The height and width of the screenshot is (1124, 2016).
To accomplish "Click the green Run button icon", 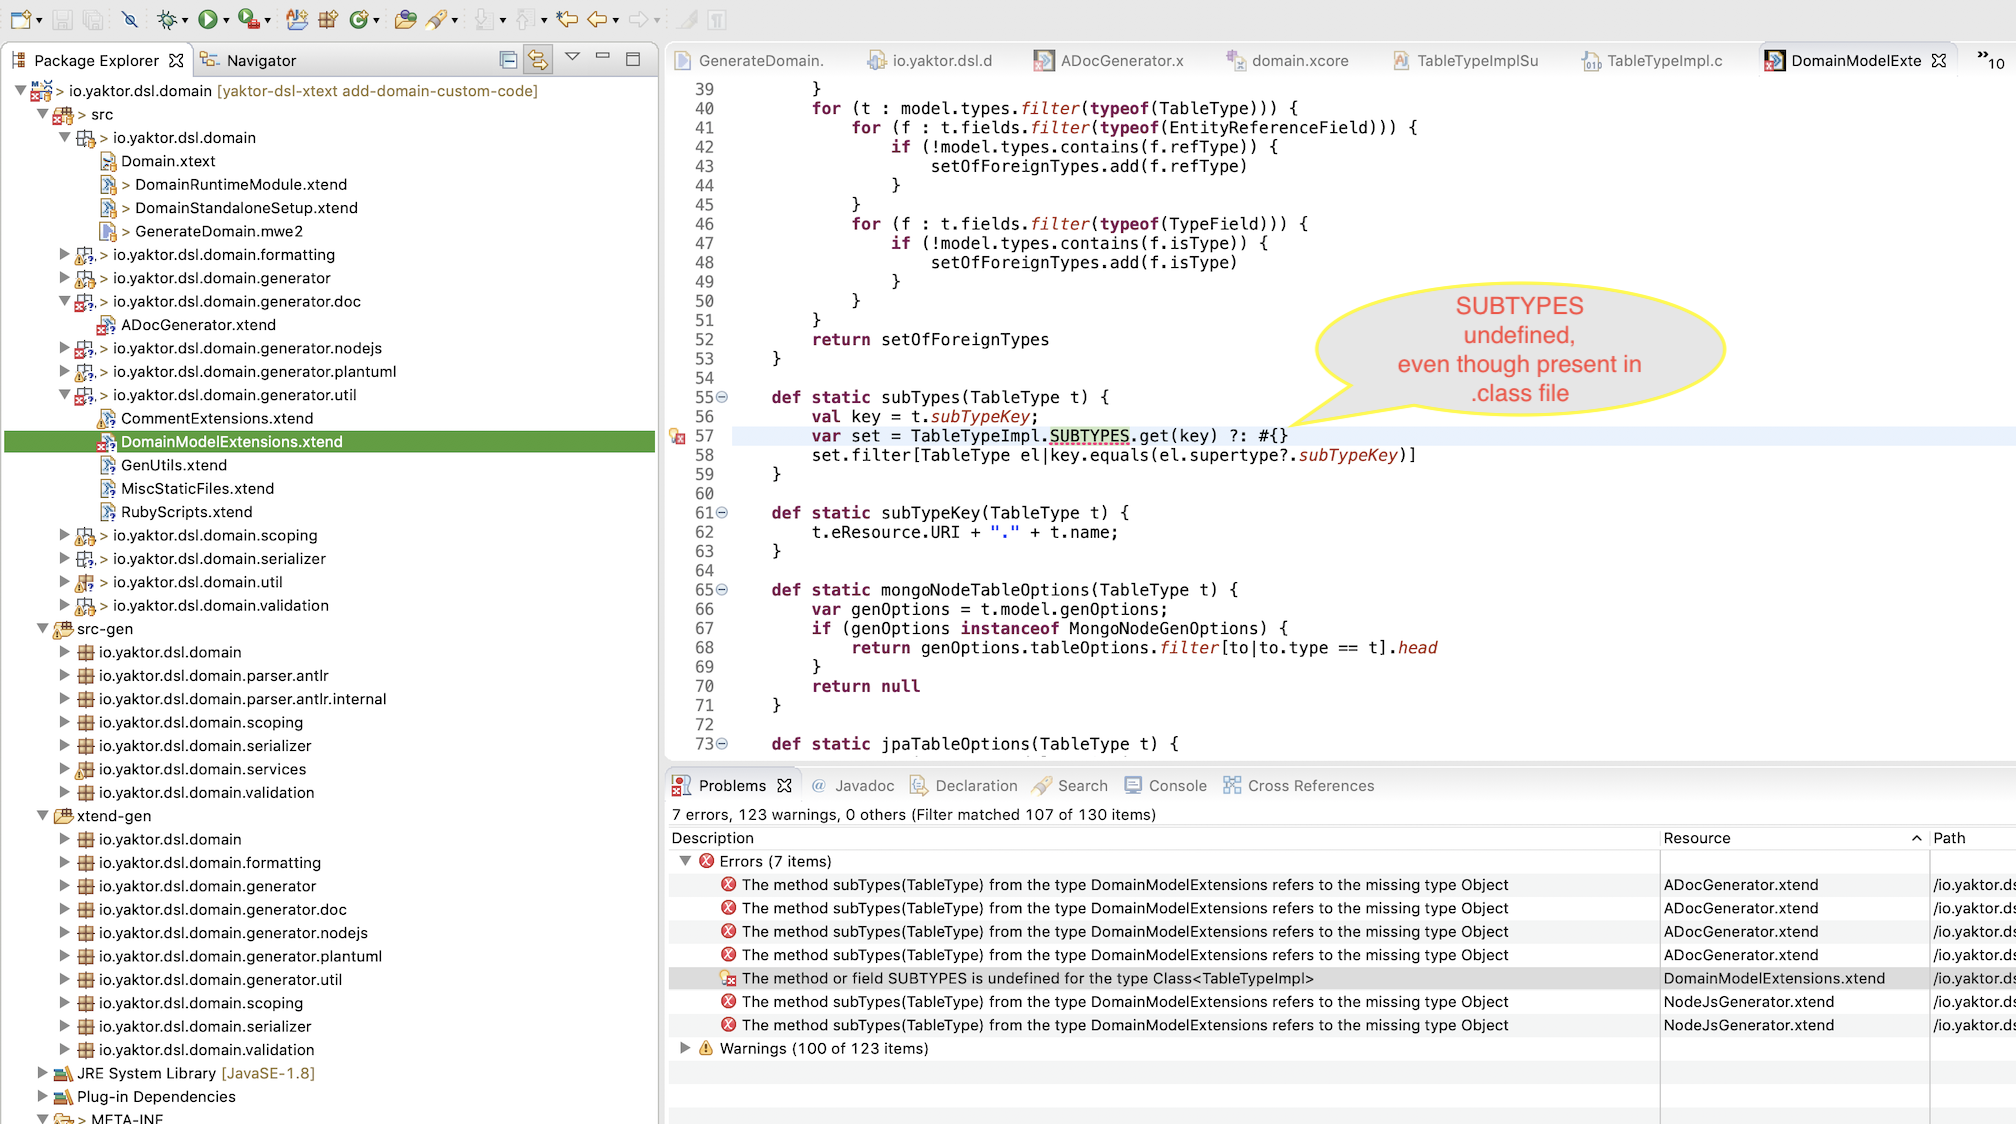I will coord(207,19).
